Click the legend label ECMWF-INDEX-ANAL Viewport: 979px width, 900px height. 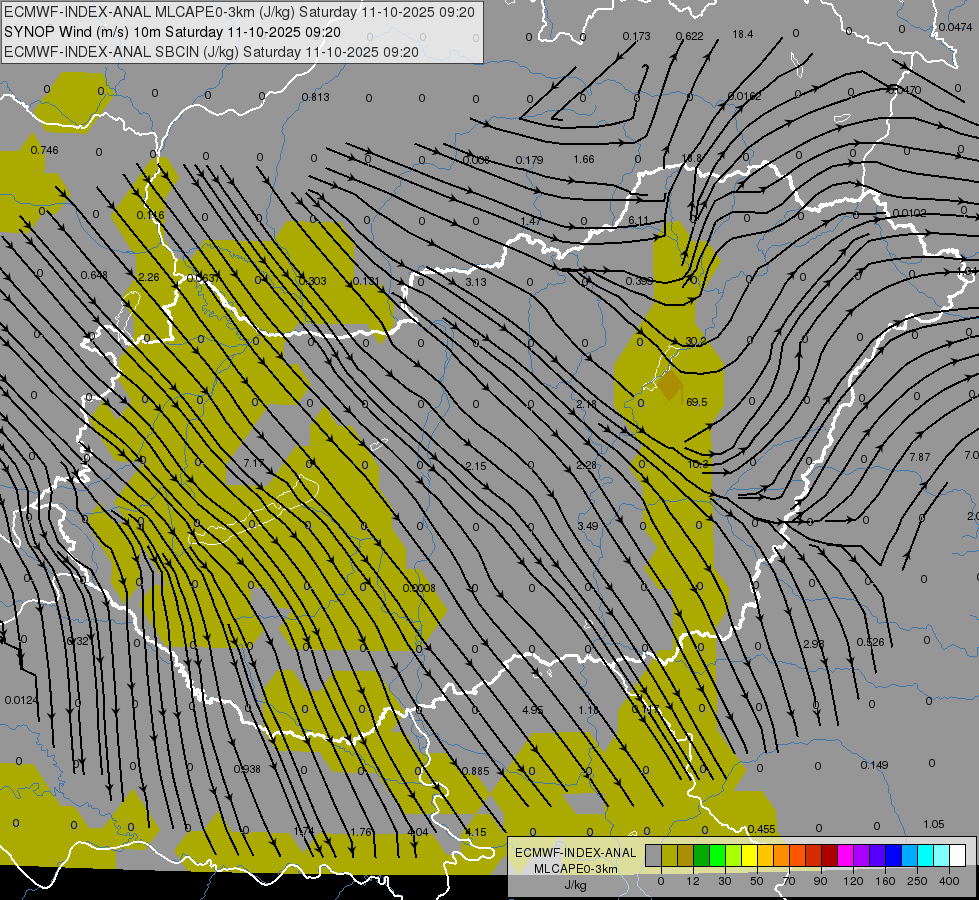tap(575, 853)
